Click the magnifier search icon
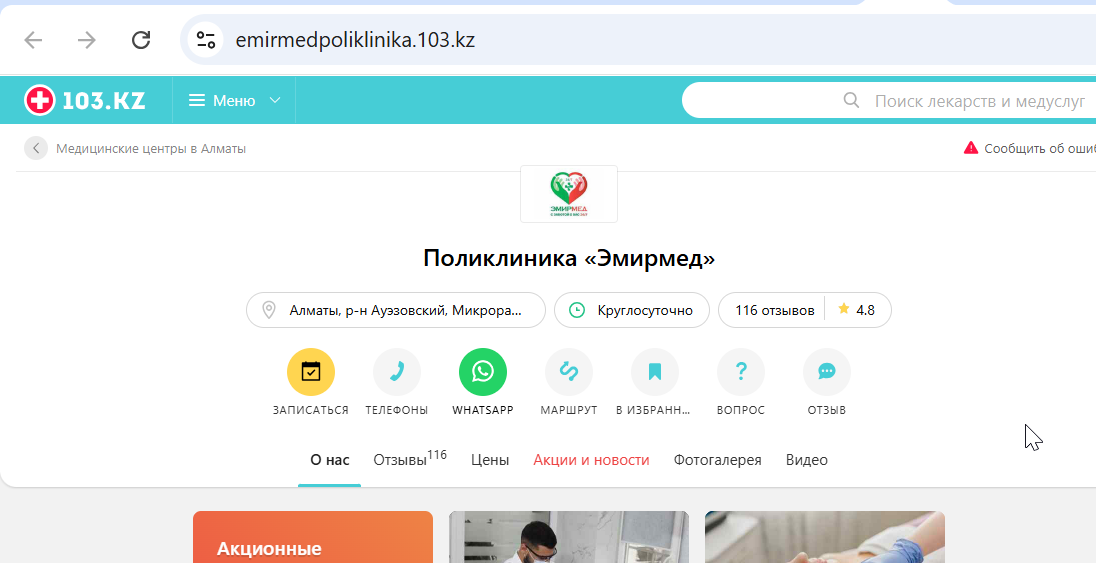The image size is (1096, 563). pyautogui.click(x=851, y=101)
